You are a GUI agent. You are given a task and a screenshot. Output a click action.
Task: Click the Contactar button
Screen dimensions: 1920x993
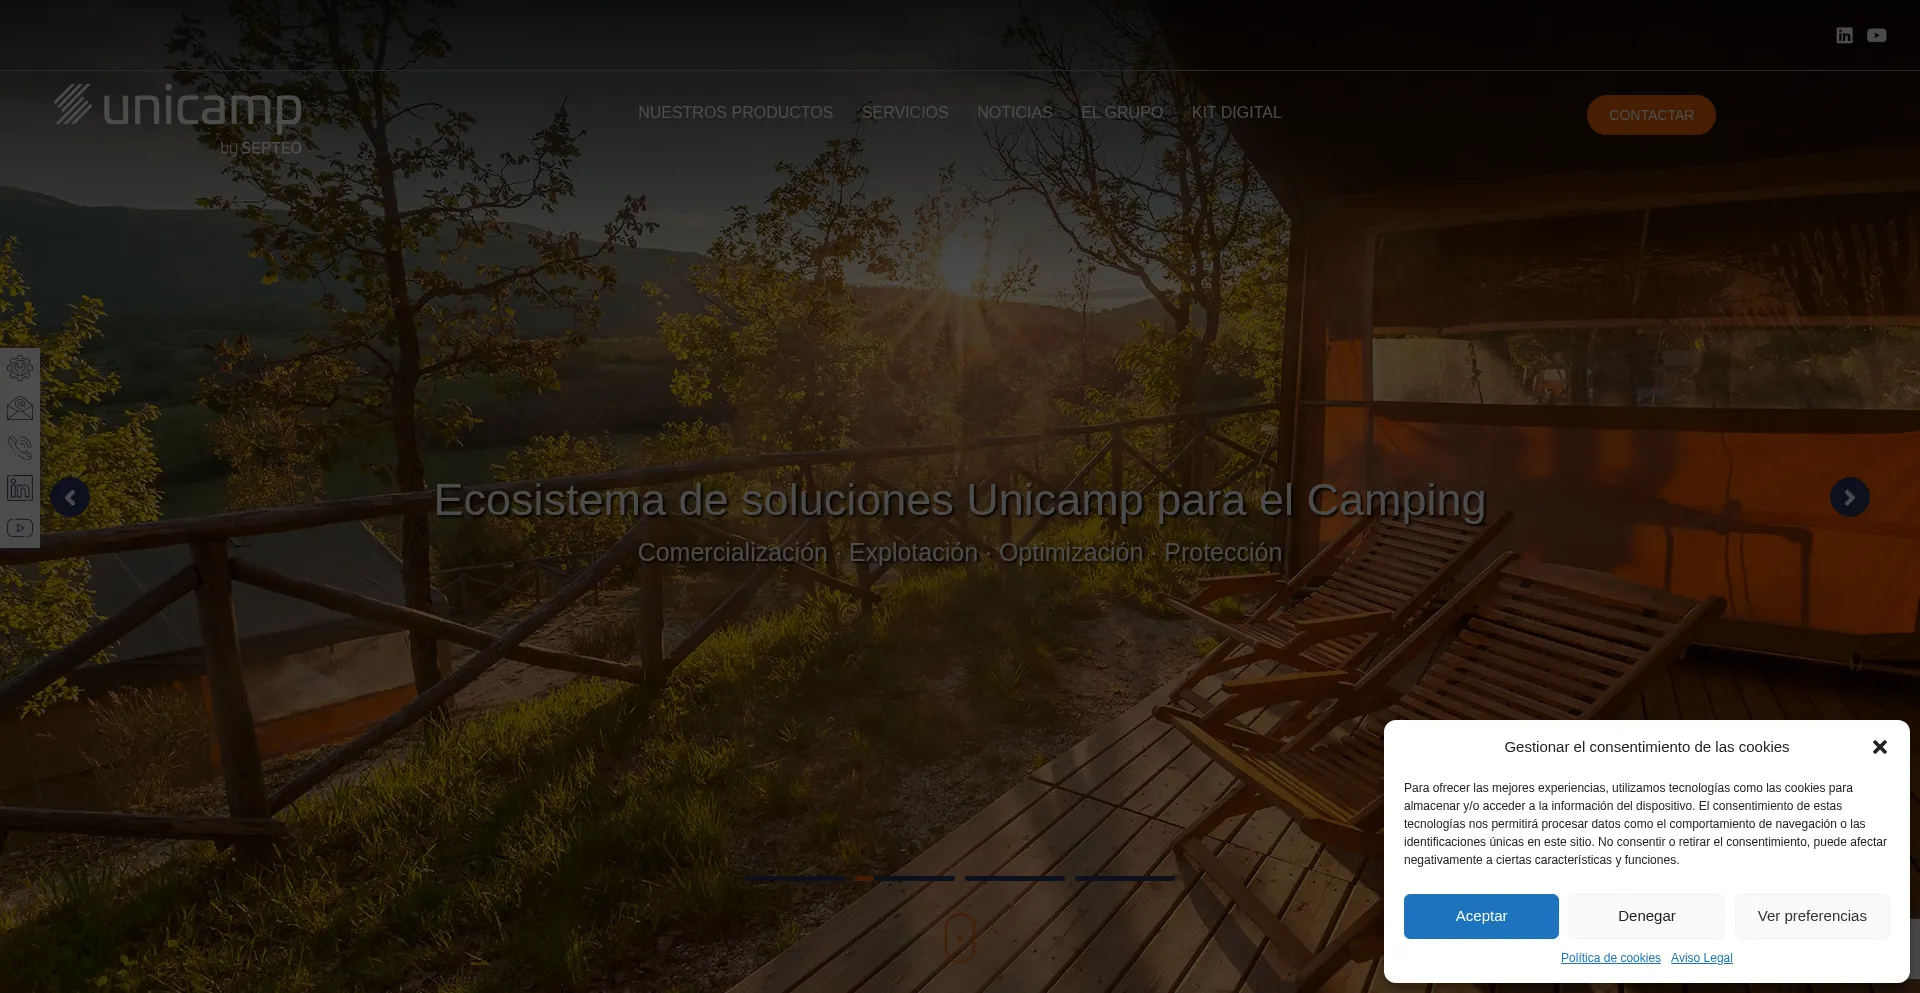click(1651, 115)
